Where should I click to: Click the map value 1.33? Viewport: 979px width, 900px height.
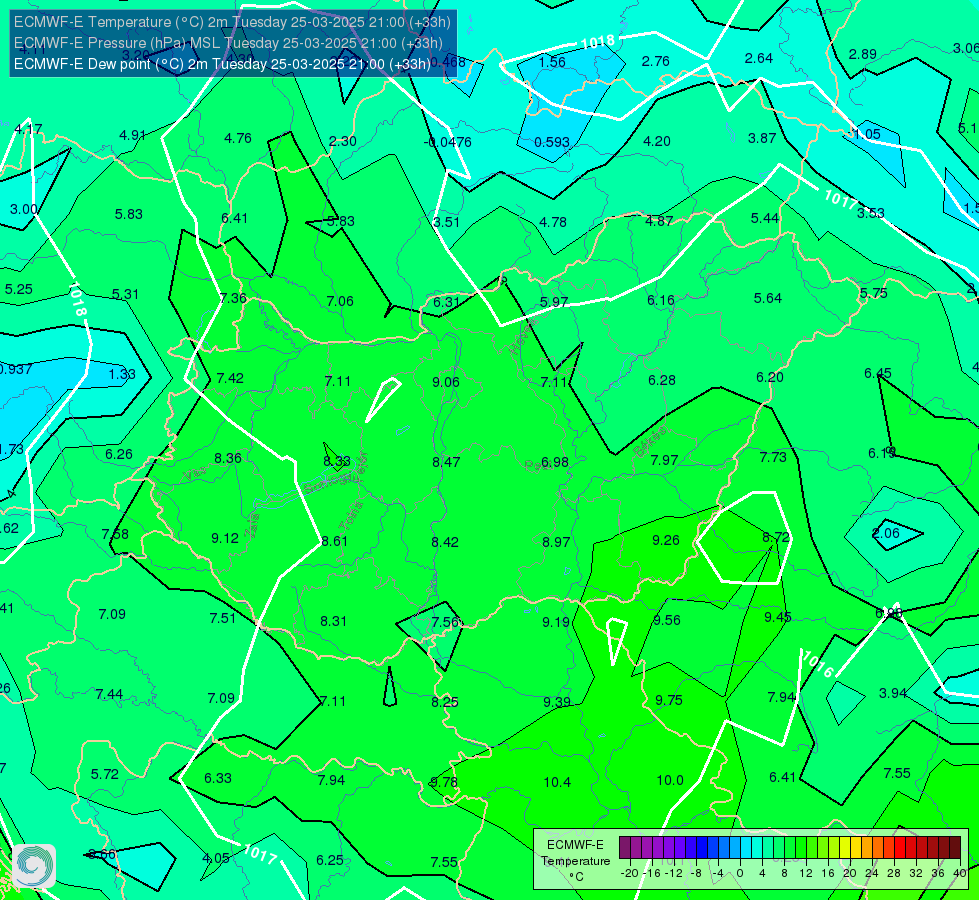(122, 374)
